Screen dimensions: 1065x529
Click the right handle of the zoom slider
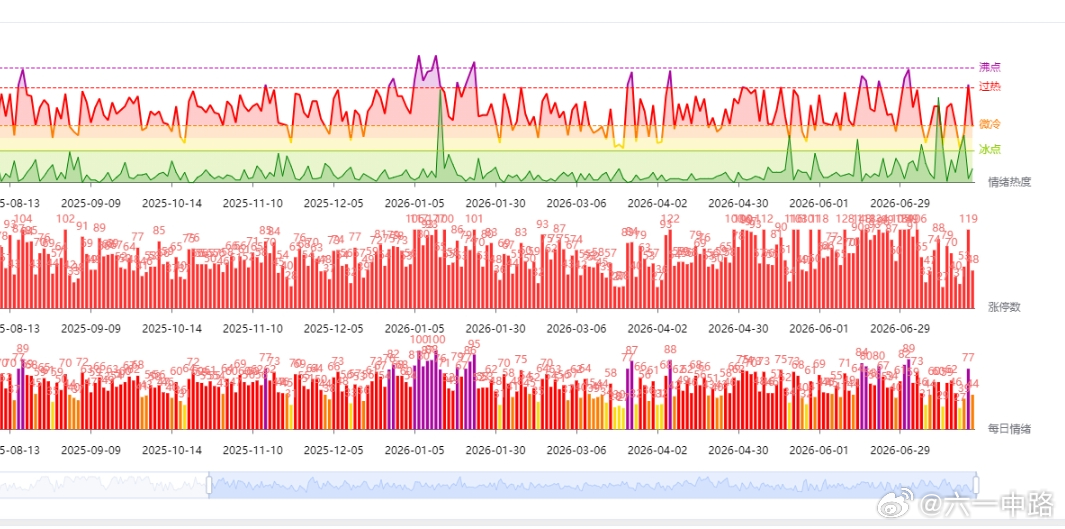[976, 485]
